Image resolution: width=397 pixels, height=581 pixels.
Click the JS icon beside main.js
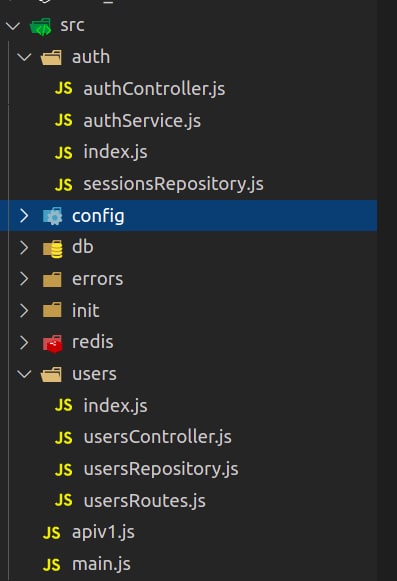tap(52, 565)
